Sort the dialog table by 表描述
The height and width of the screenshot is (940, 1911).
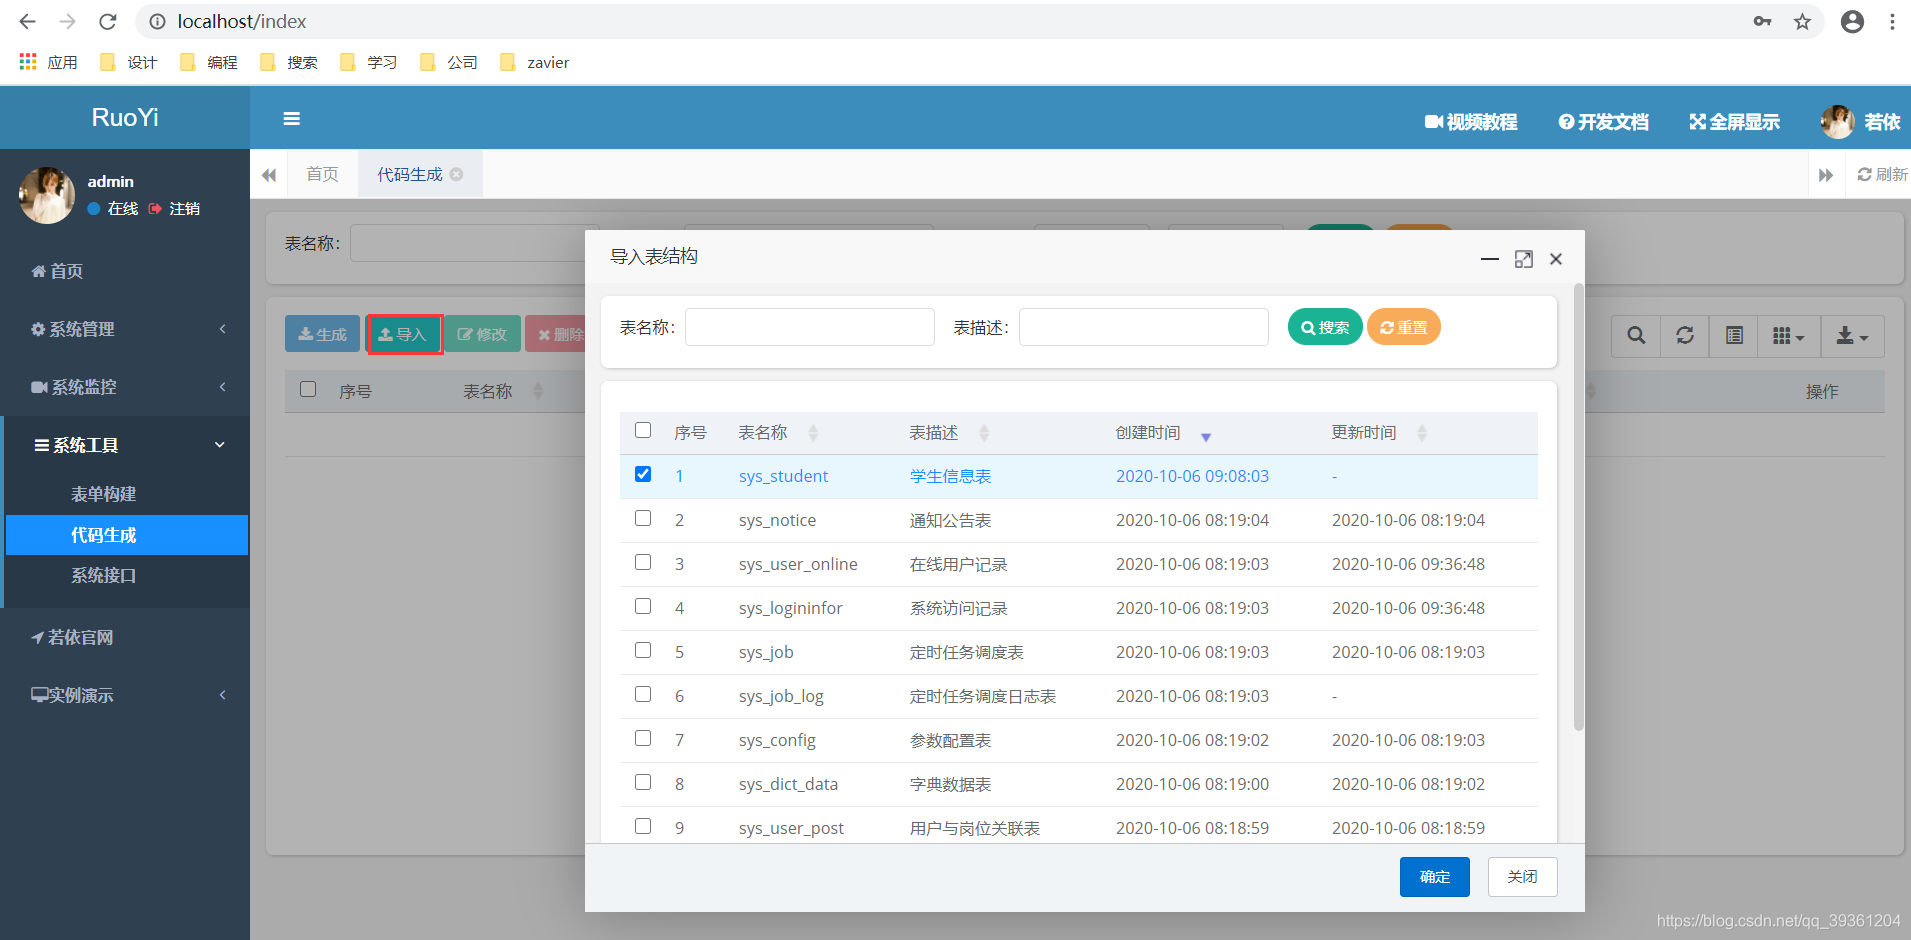tap(948, 433)
